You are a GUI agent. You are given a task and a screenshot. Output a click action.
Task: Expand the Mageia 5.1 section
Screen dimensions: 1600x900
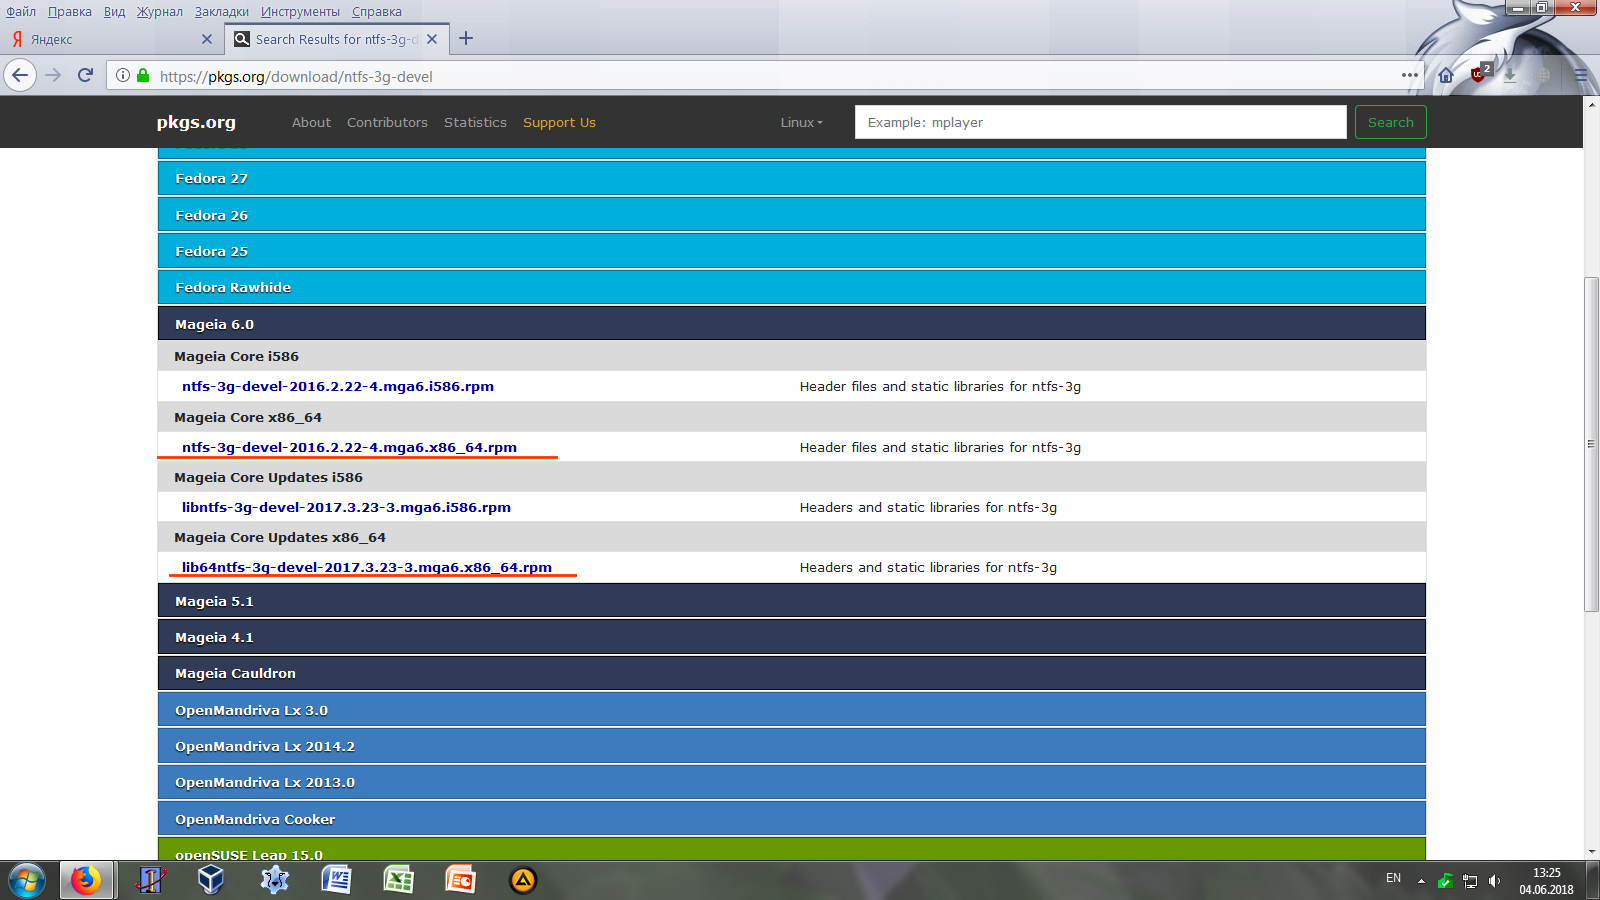click(791, 601)
